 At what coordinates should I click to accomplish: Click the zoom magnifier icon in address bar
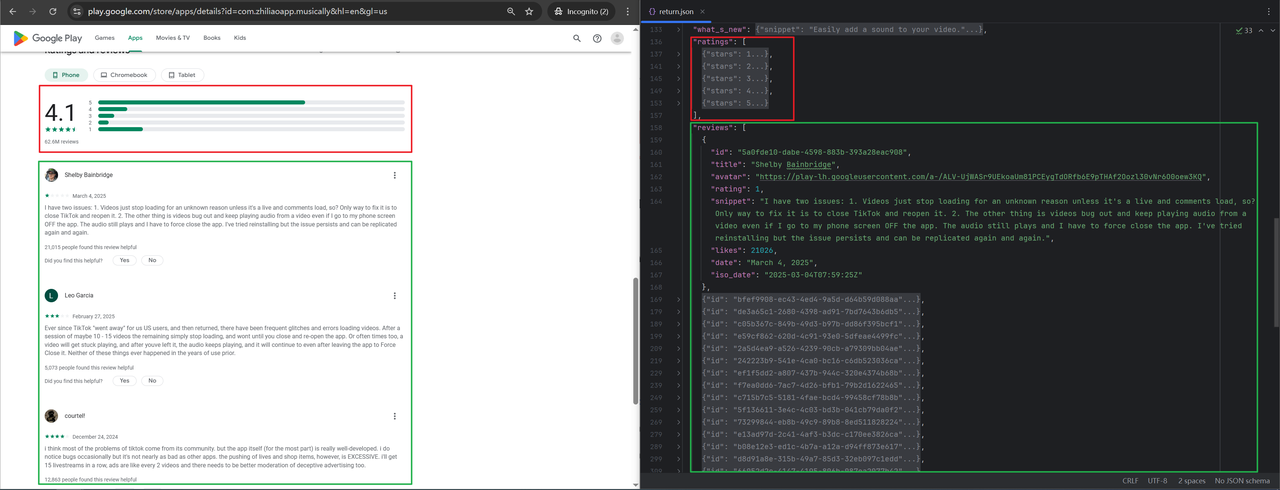(x=511, y=11)
